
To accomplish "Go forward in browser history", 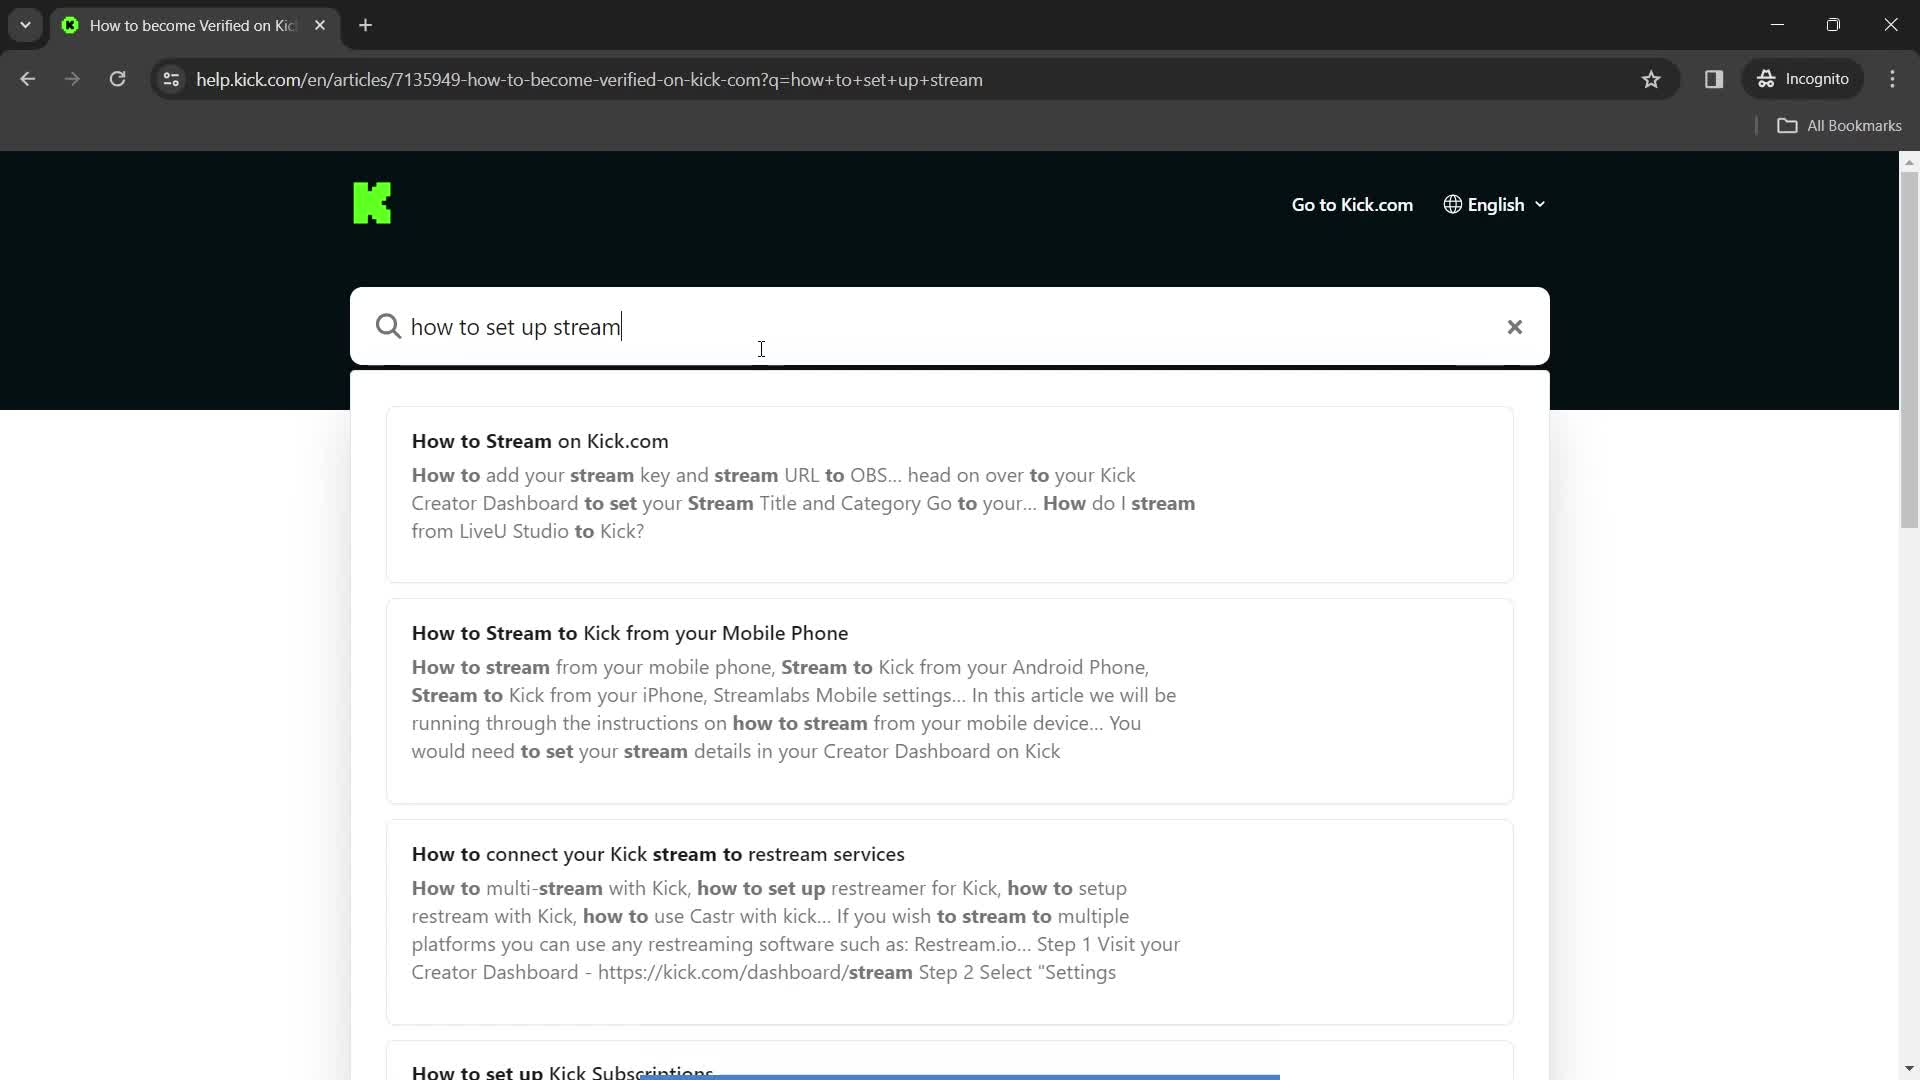I will pyautogui.click(x=72, y=79).
